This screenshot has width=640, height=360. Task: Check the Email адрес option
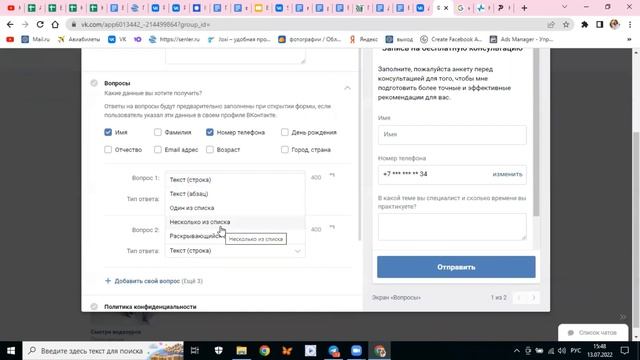(158, 150)
